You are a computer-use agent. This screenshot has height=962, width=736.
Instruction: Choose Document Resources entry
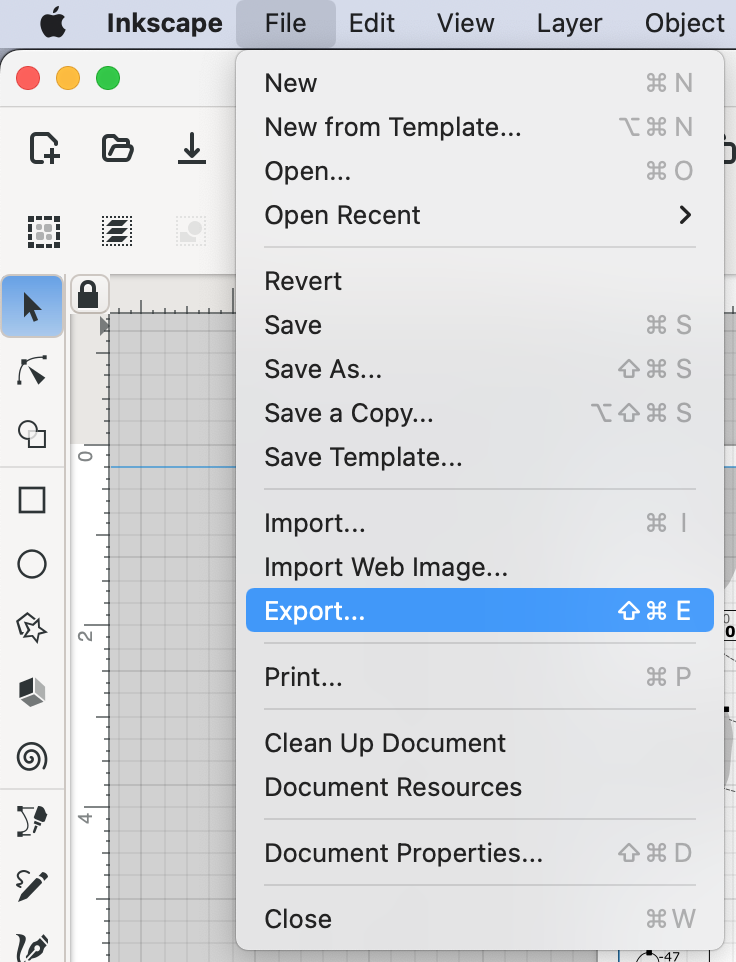pyautogui.click(x=480, y=787)
